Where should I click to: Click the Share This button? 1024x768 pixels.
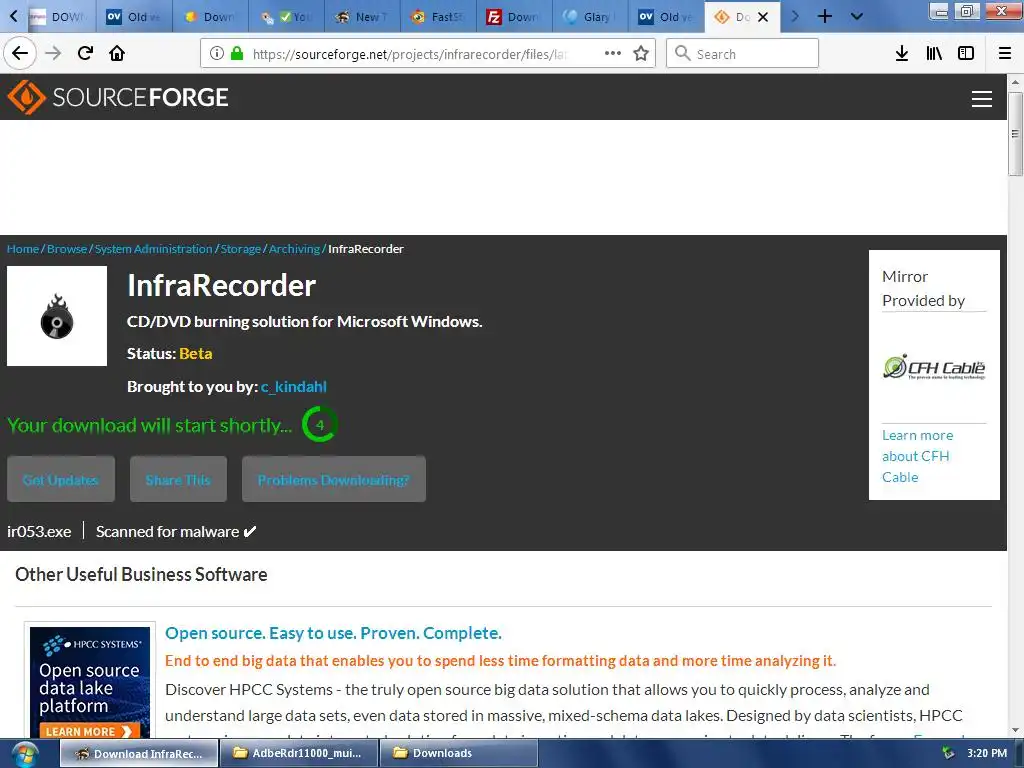pyautogui.click(x=178, y=479)
